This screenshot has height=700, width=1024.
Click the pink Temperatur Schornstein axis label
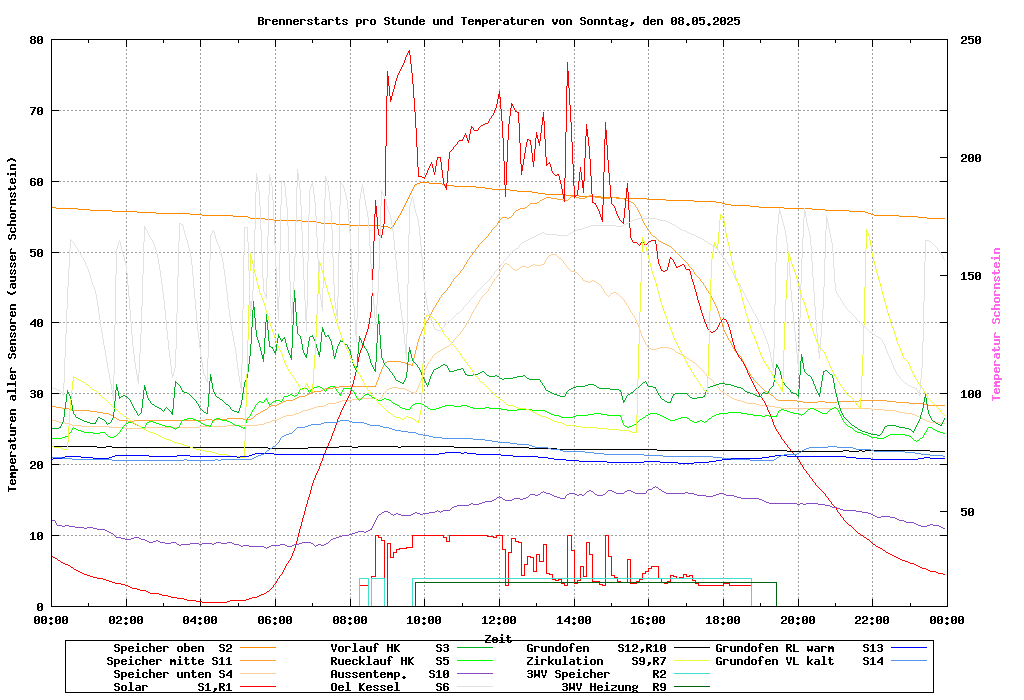click(x=995, y=324)
